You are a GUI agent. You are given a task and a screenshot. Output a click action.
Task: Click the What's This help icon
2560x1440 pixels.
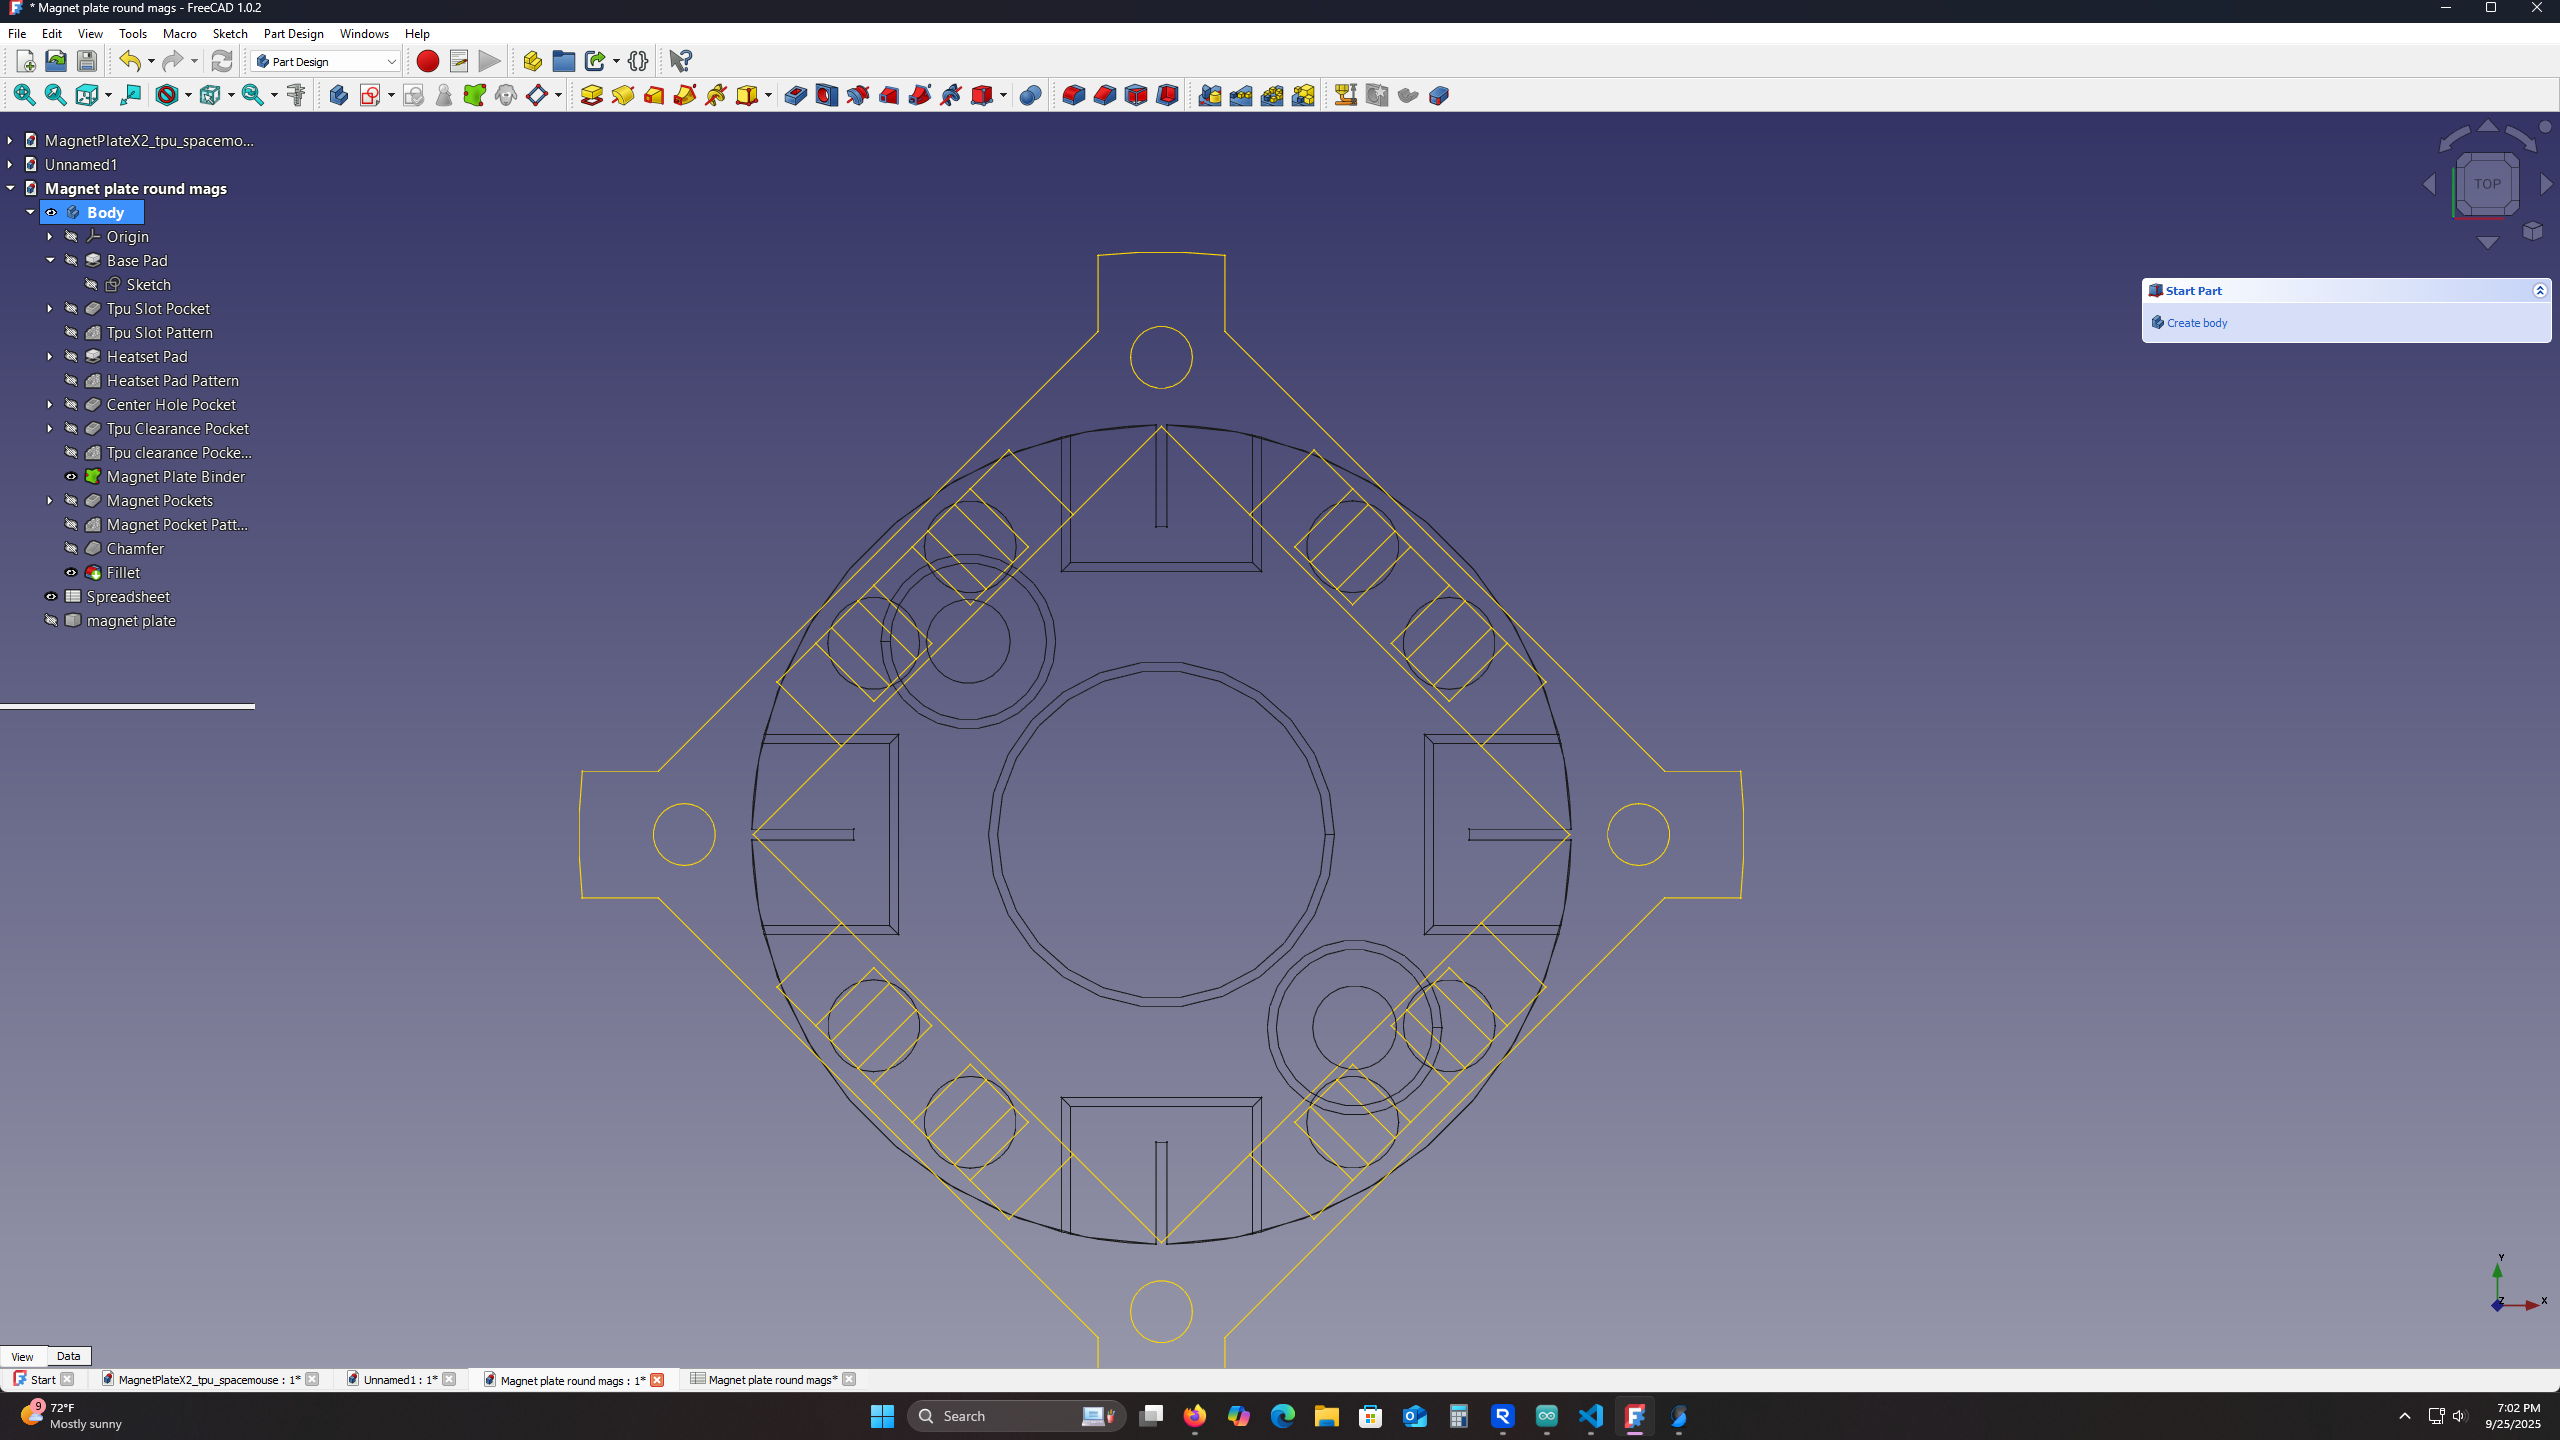(680, 61)
